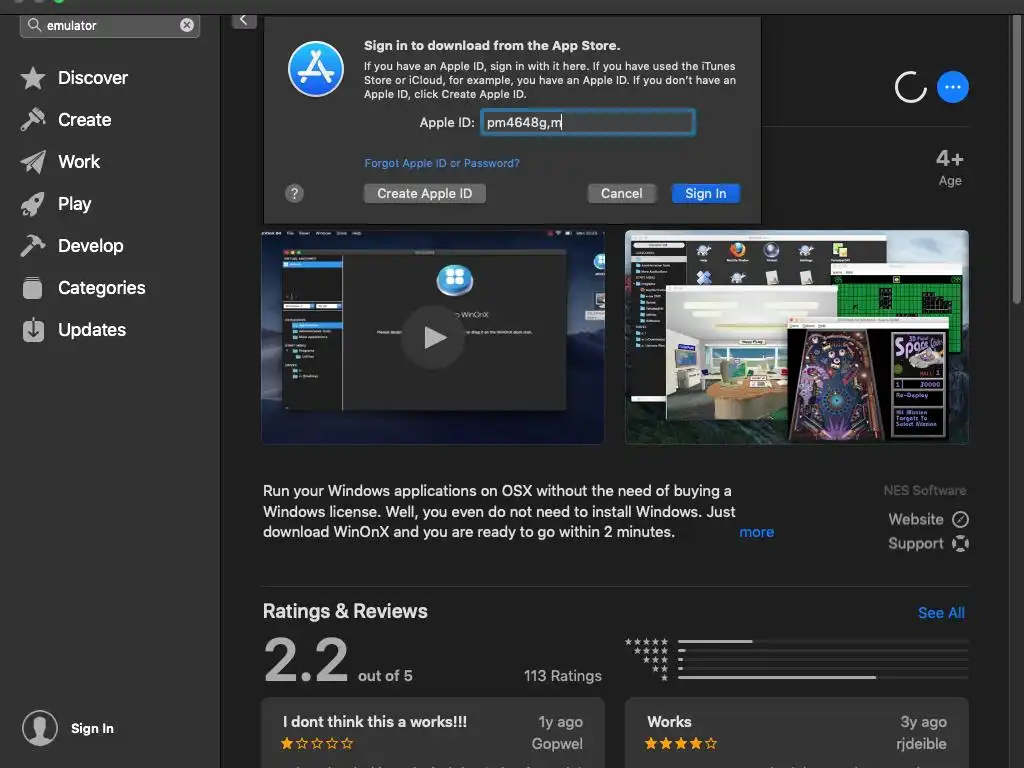The width and height of the screenshot is (1024, 768).
Task: Click the Discover star icon
Action: click(33, 78)
